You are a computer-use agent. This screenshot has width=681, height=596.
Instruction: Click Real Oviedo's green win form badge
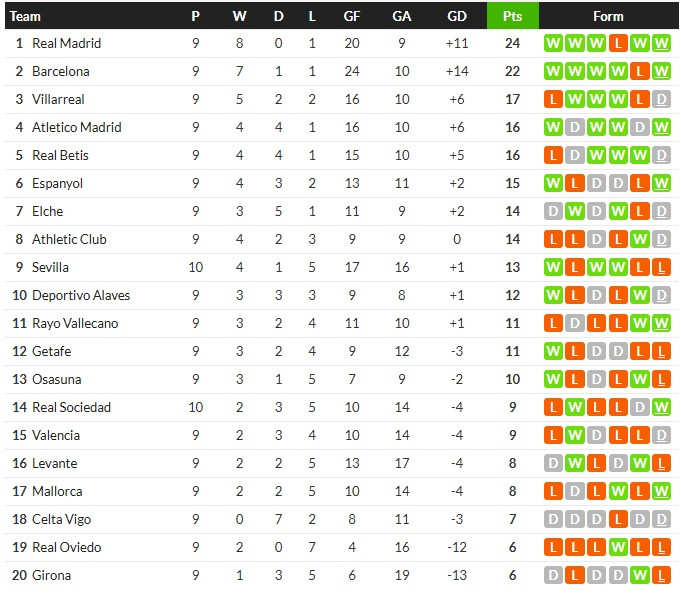tap(618, 548)
